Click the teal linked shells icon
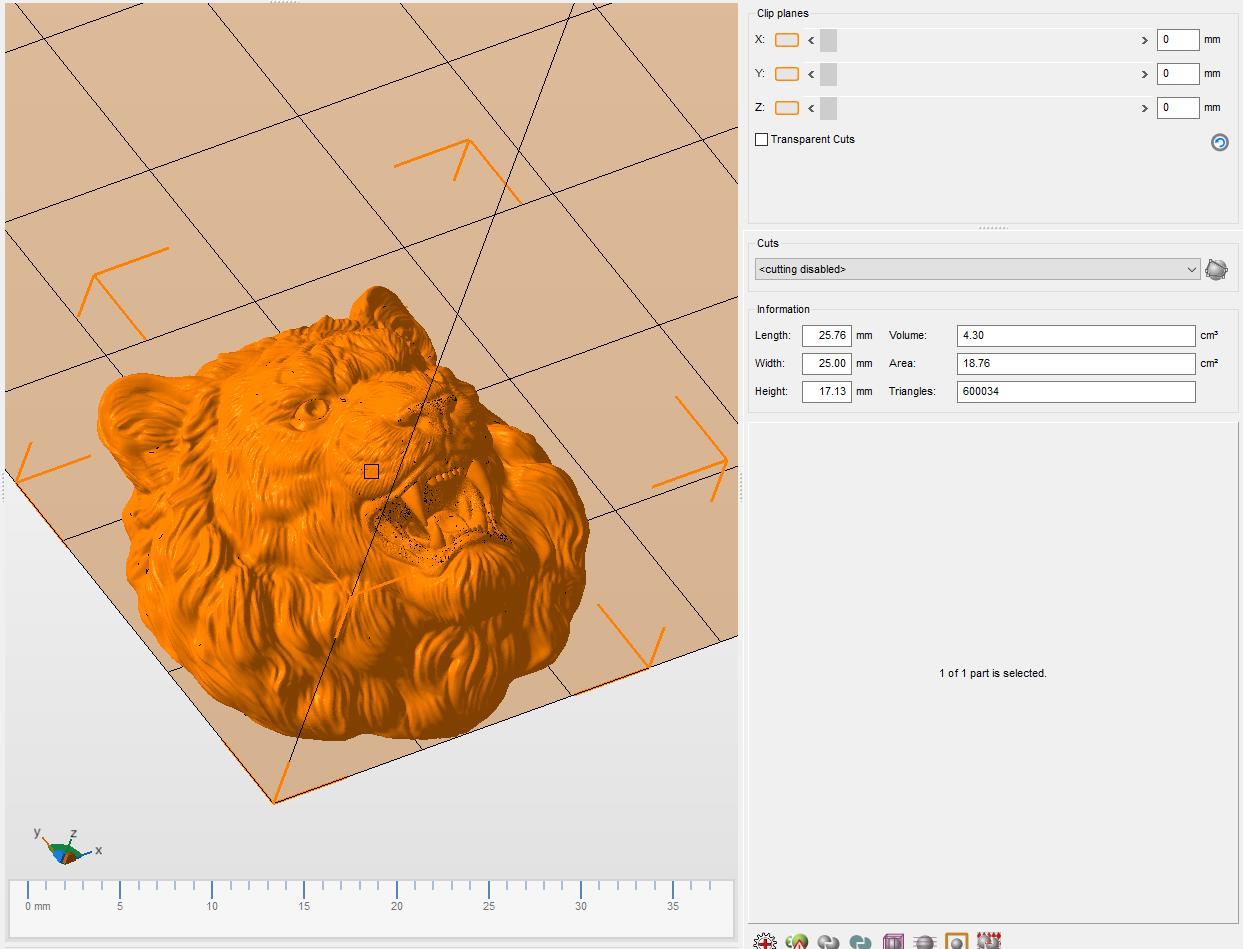 [860, 941]
